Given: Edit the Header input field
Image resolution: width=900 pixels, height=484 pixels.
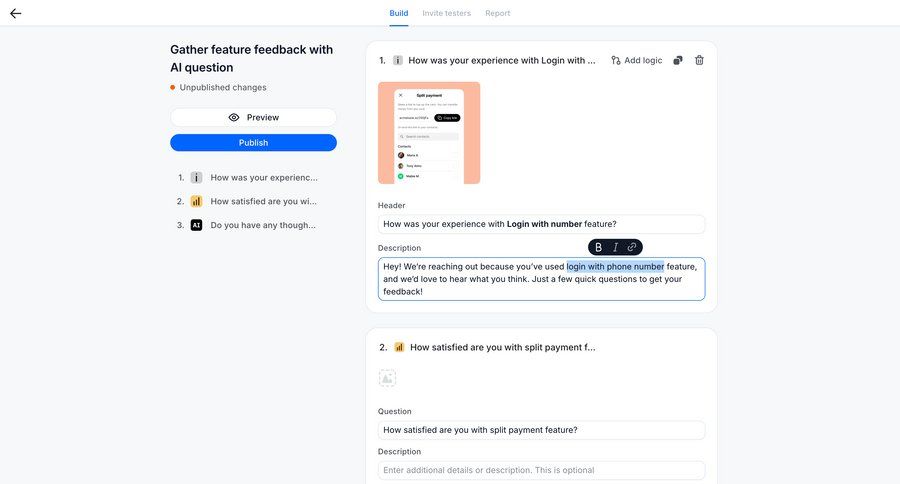Looking at the screenshot, I should click(541, 224).
